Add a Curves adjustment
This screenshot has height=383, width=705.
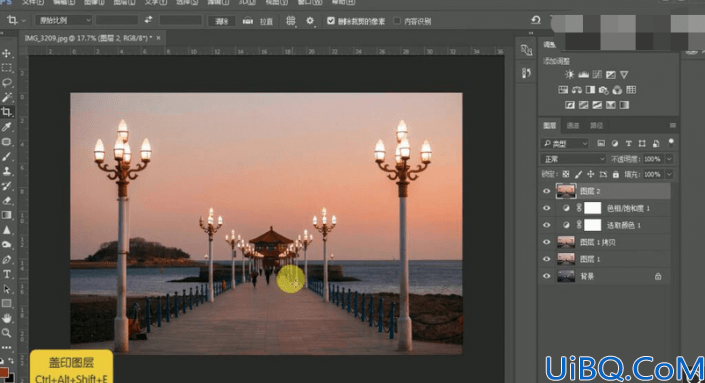[x=597, y=75]
